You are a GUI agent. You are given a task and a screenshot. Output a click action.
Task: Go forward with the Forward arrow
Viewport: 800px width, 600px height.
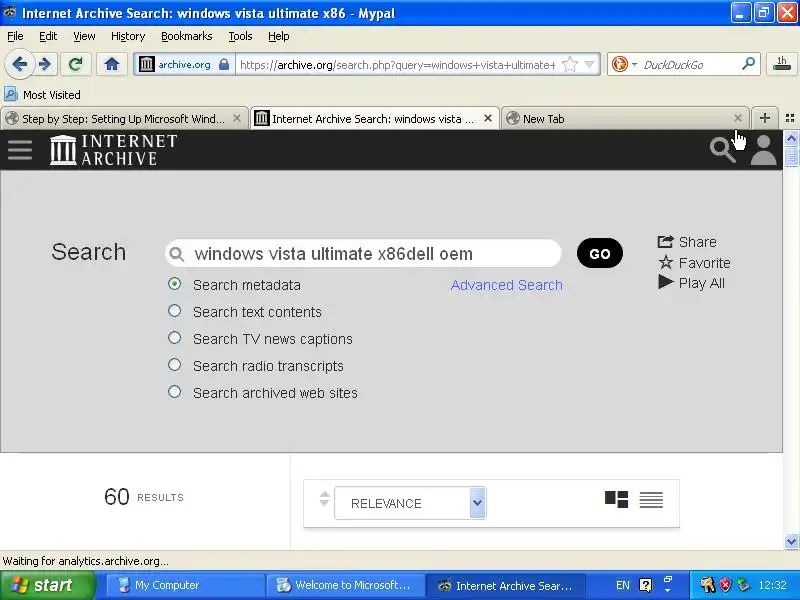45,64
